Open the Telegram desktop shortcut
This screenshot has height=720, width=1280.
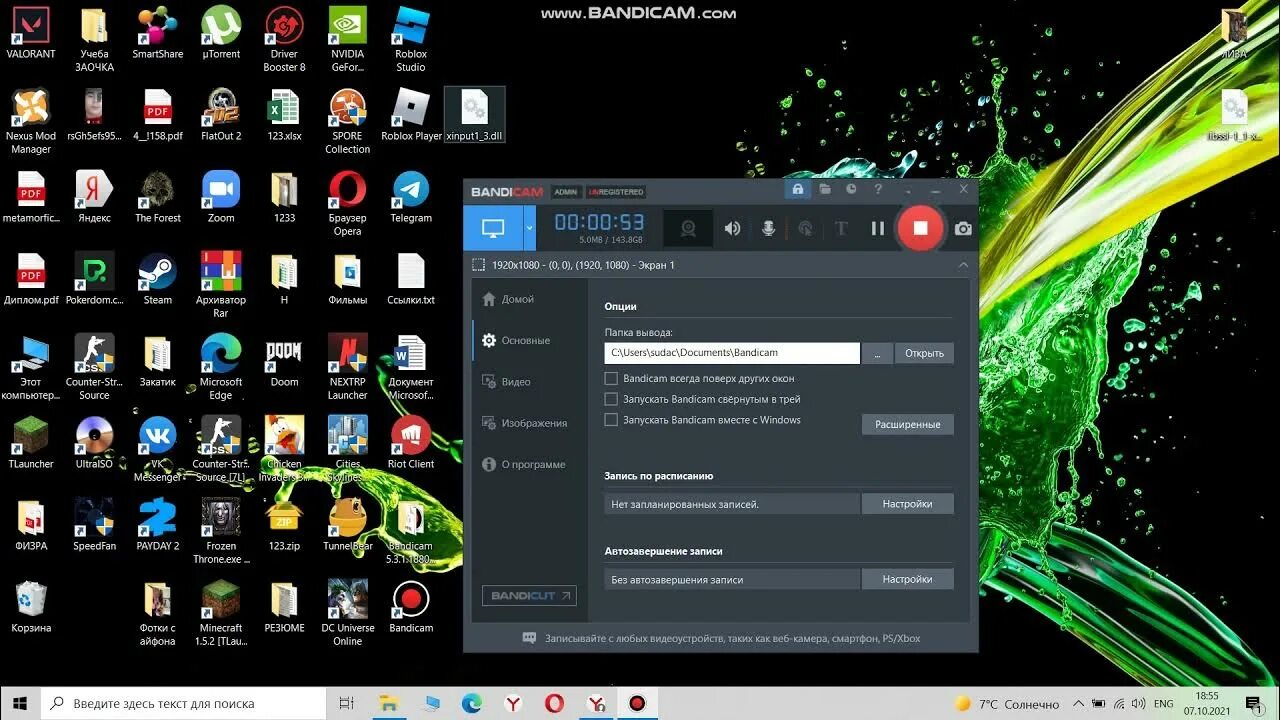tap(411, 197)
